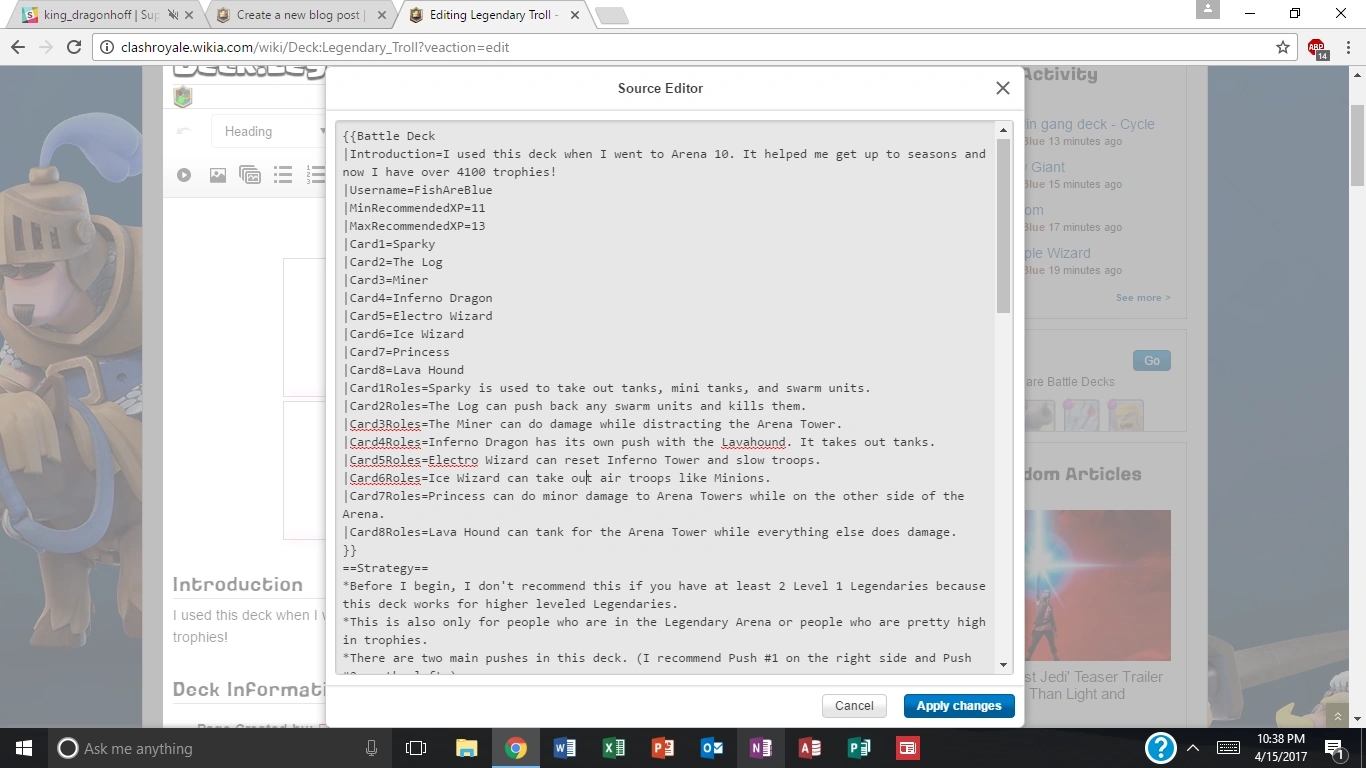Click the address bar URL
The height and width of the screenshot is (768, 1366).
coord(315,47)
